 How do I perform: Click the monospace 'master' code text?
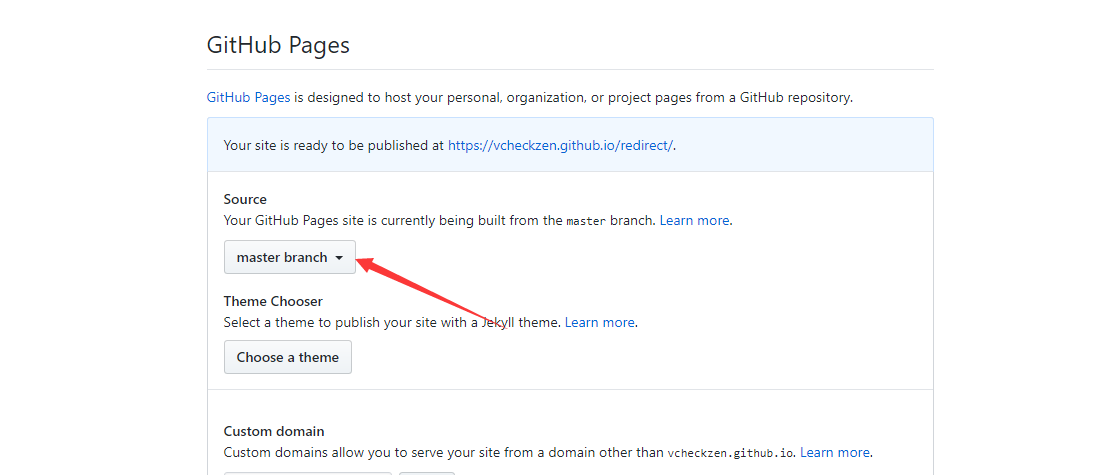(586, 221)
